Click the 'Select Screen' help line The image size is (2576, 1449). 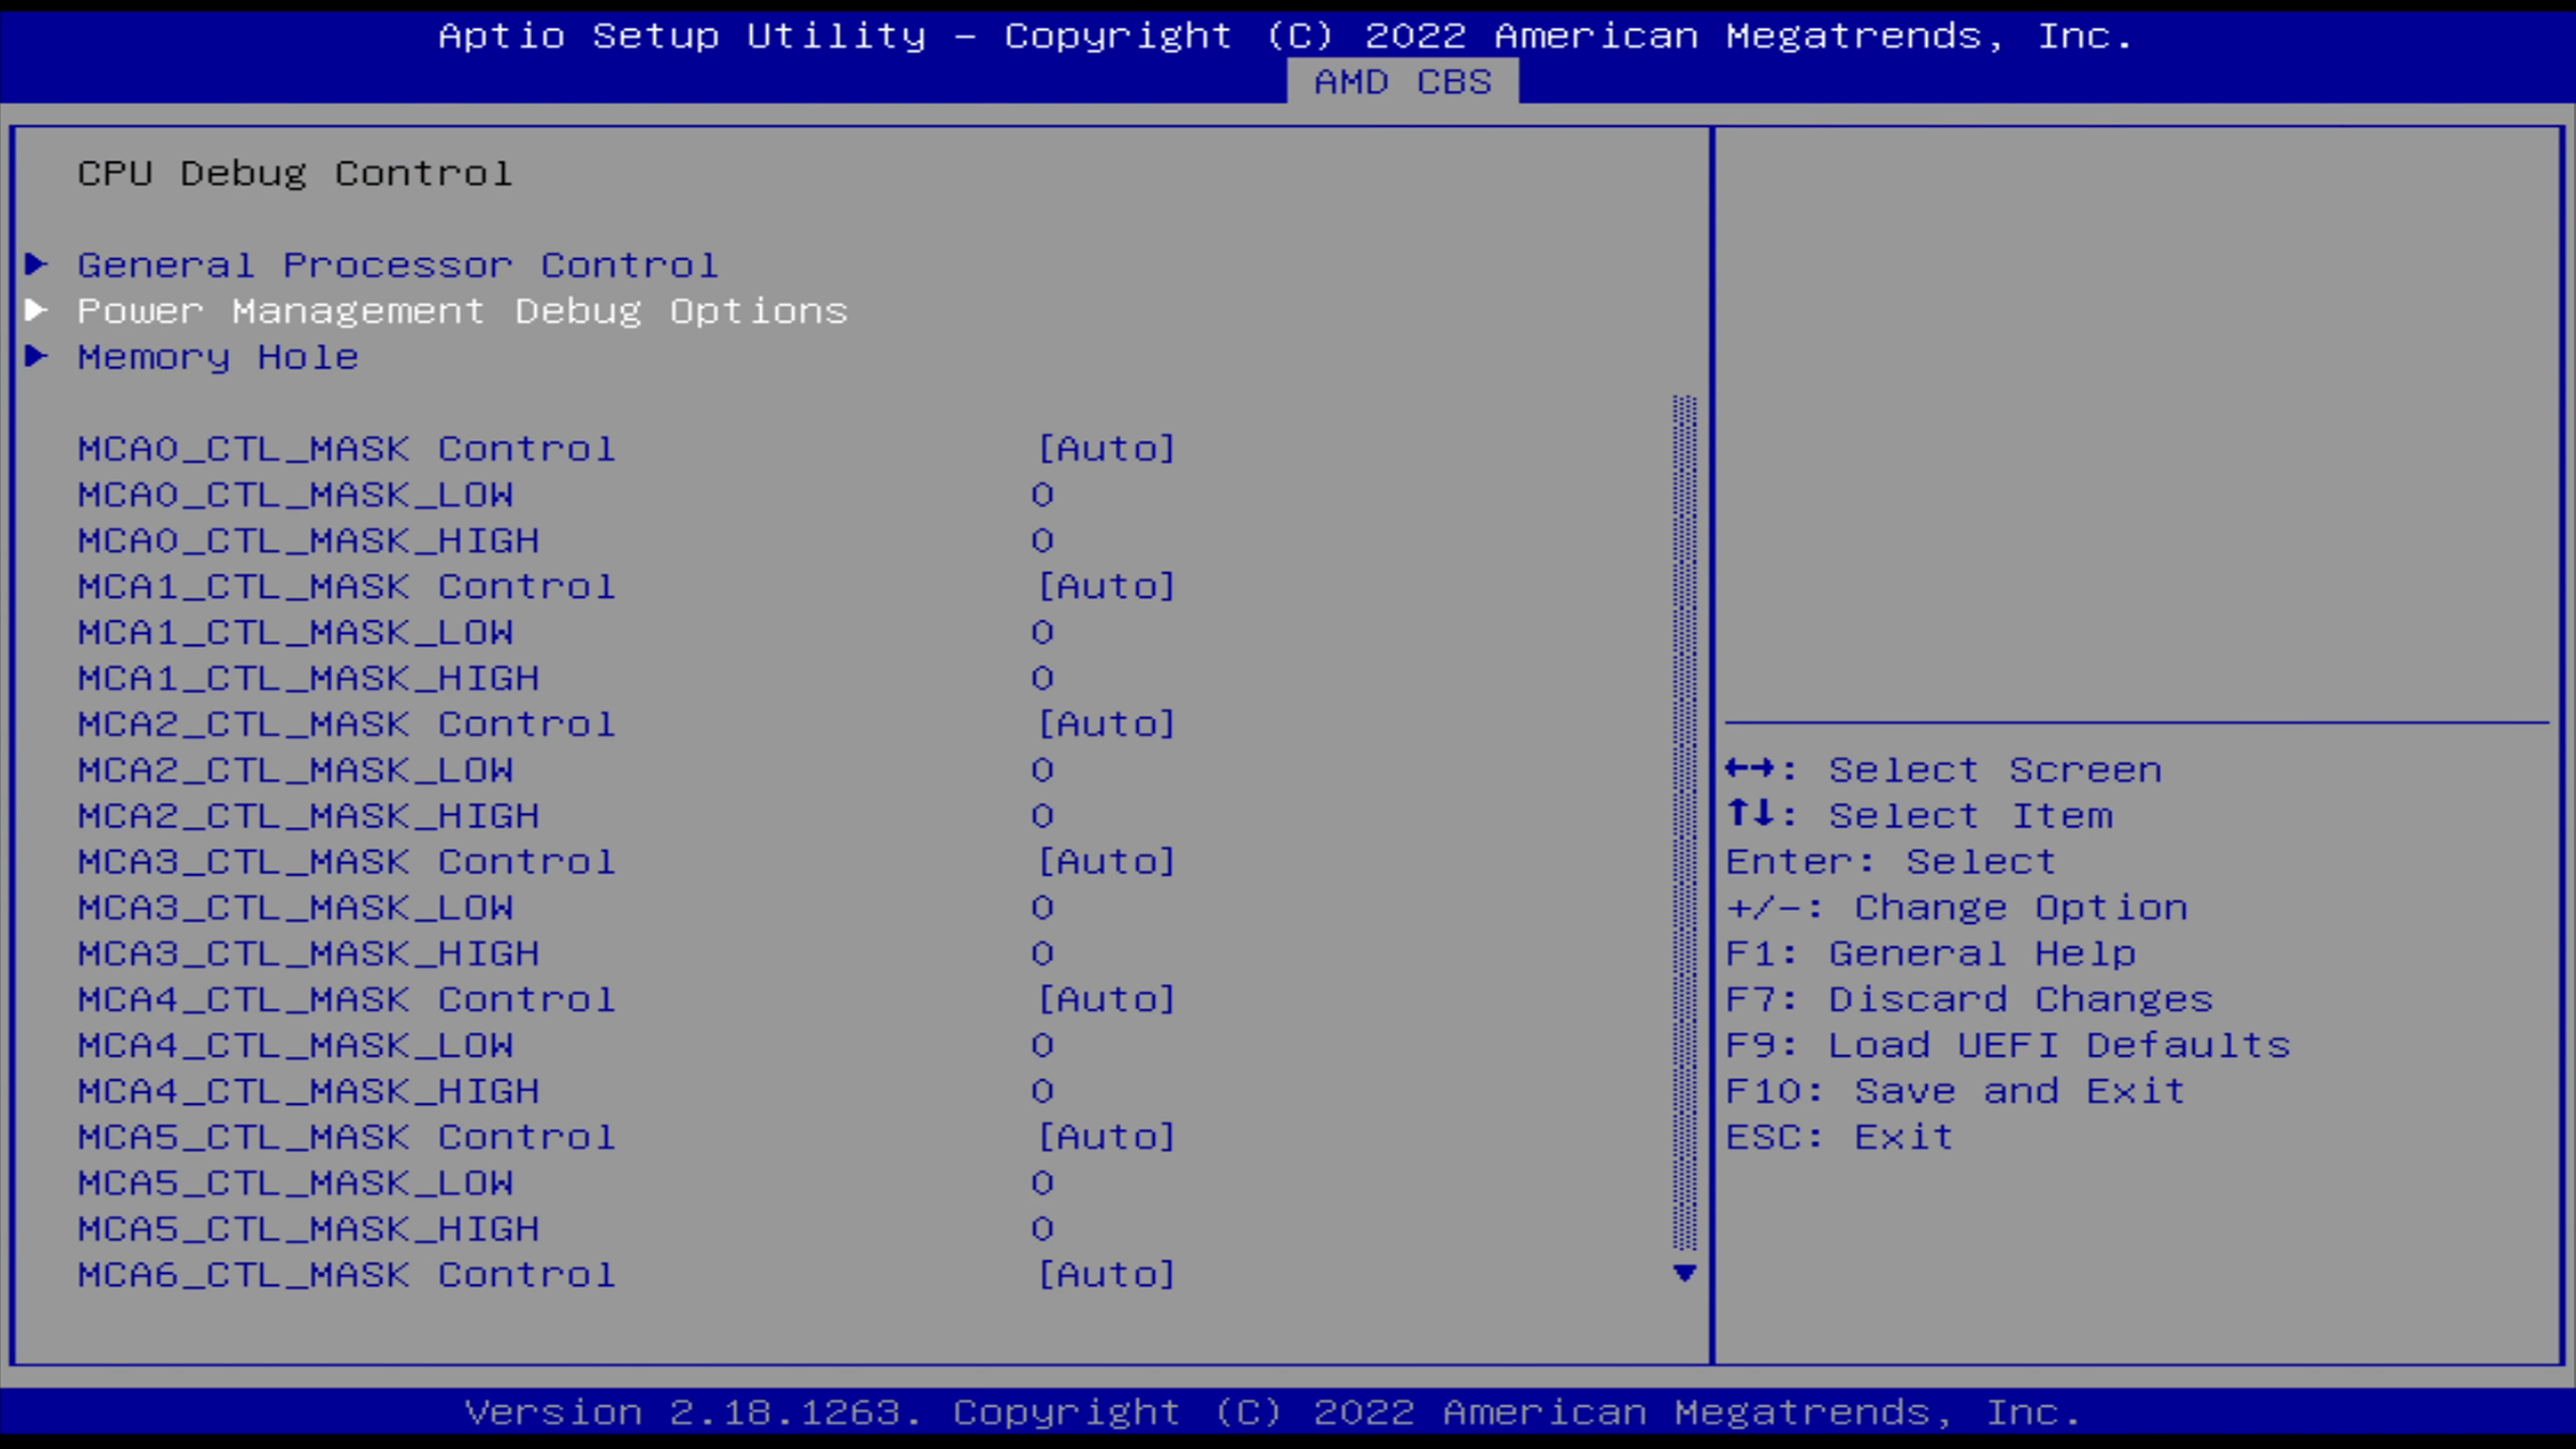[x=1944, y=770]
